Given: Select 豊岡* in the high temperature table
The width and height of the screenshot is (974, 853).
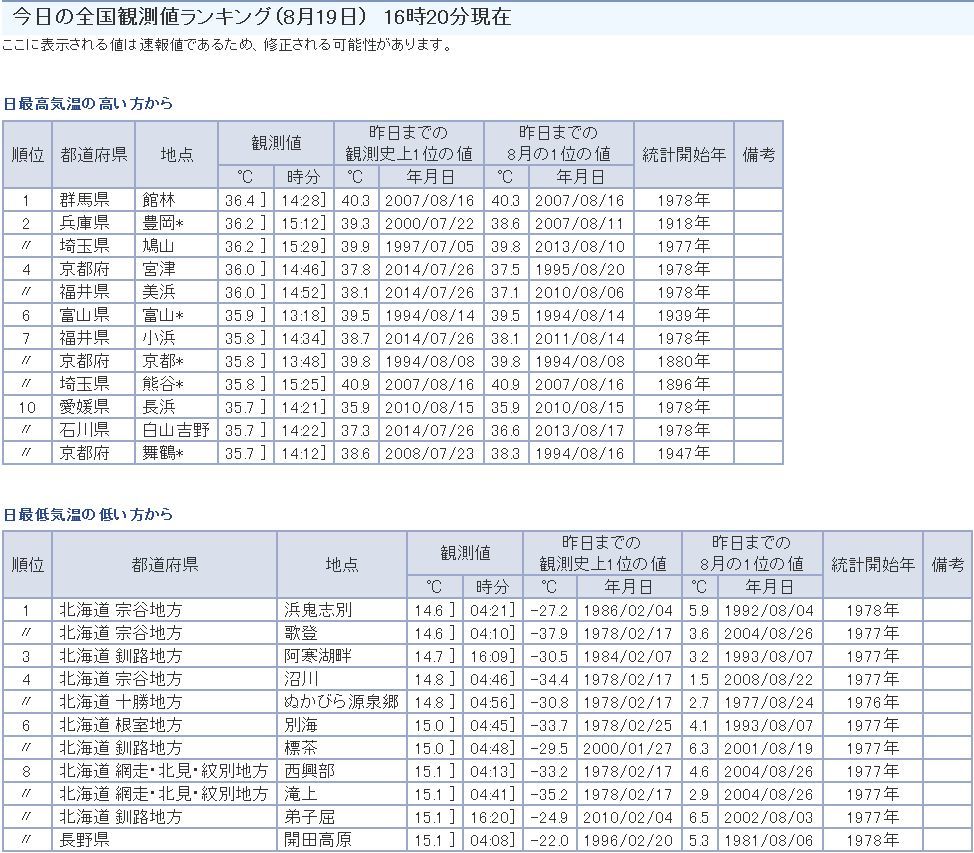Looking at the screenshot, I should [x=163, y=223].
